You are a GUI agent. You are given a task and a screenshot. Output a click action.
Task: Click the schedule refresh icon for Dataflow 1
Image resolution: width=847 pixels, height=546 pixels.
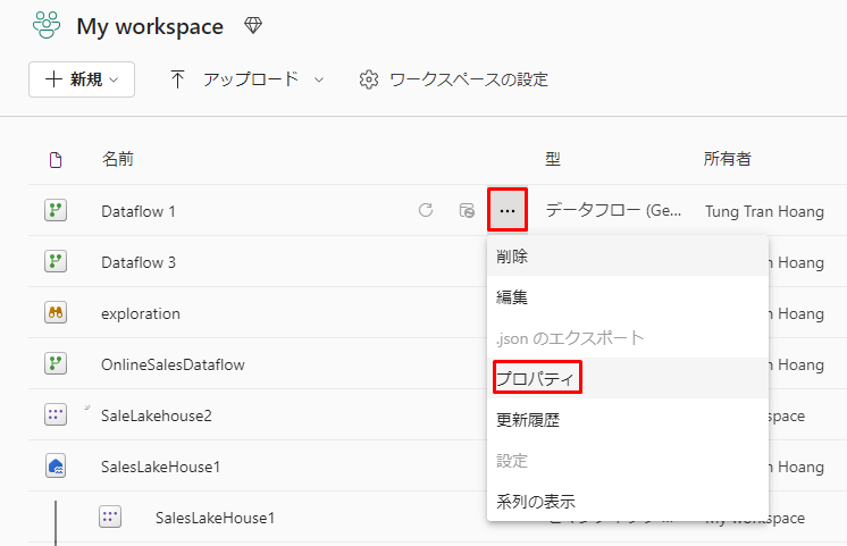point(466,211)
